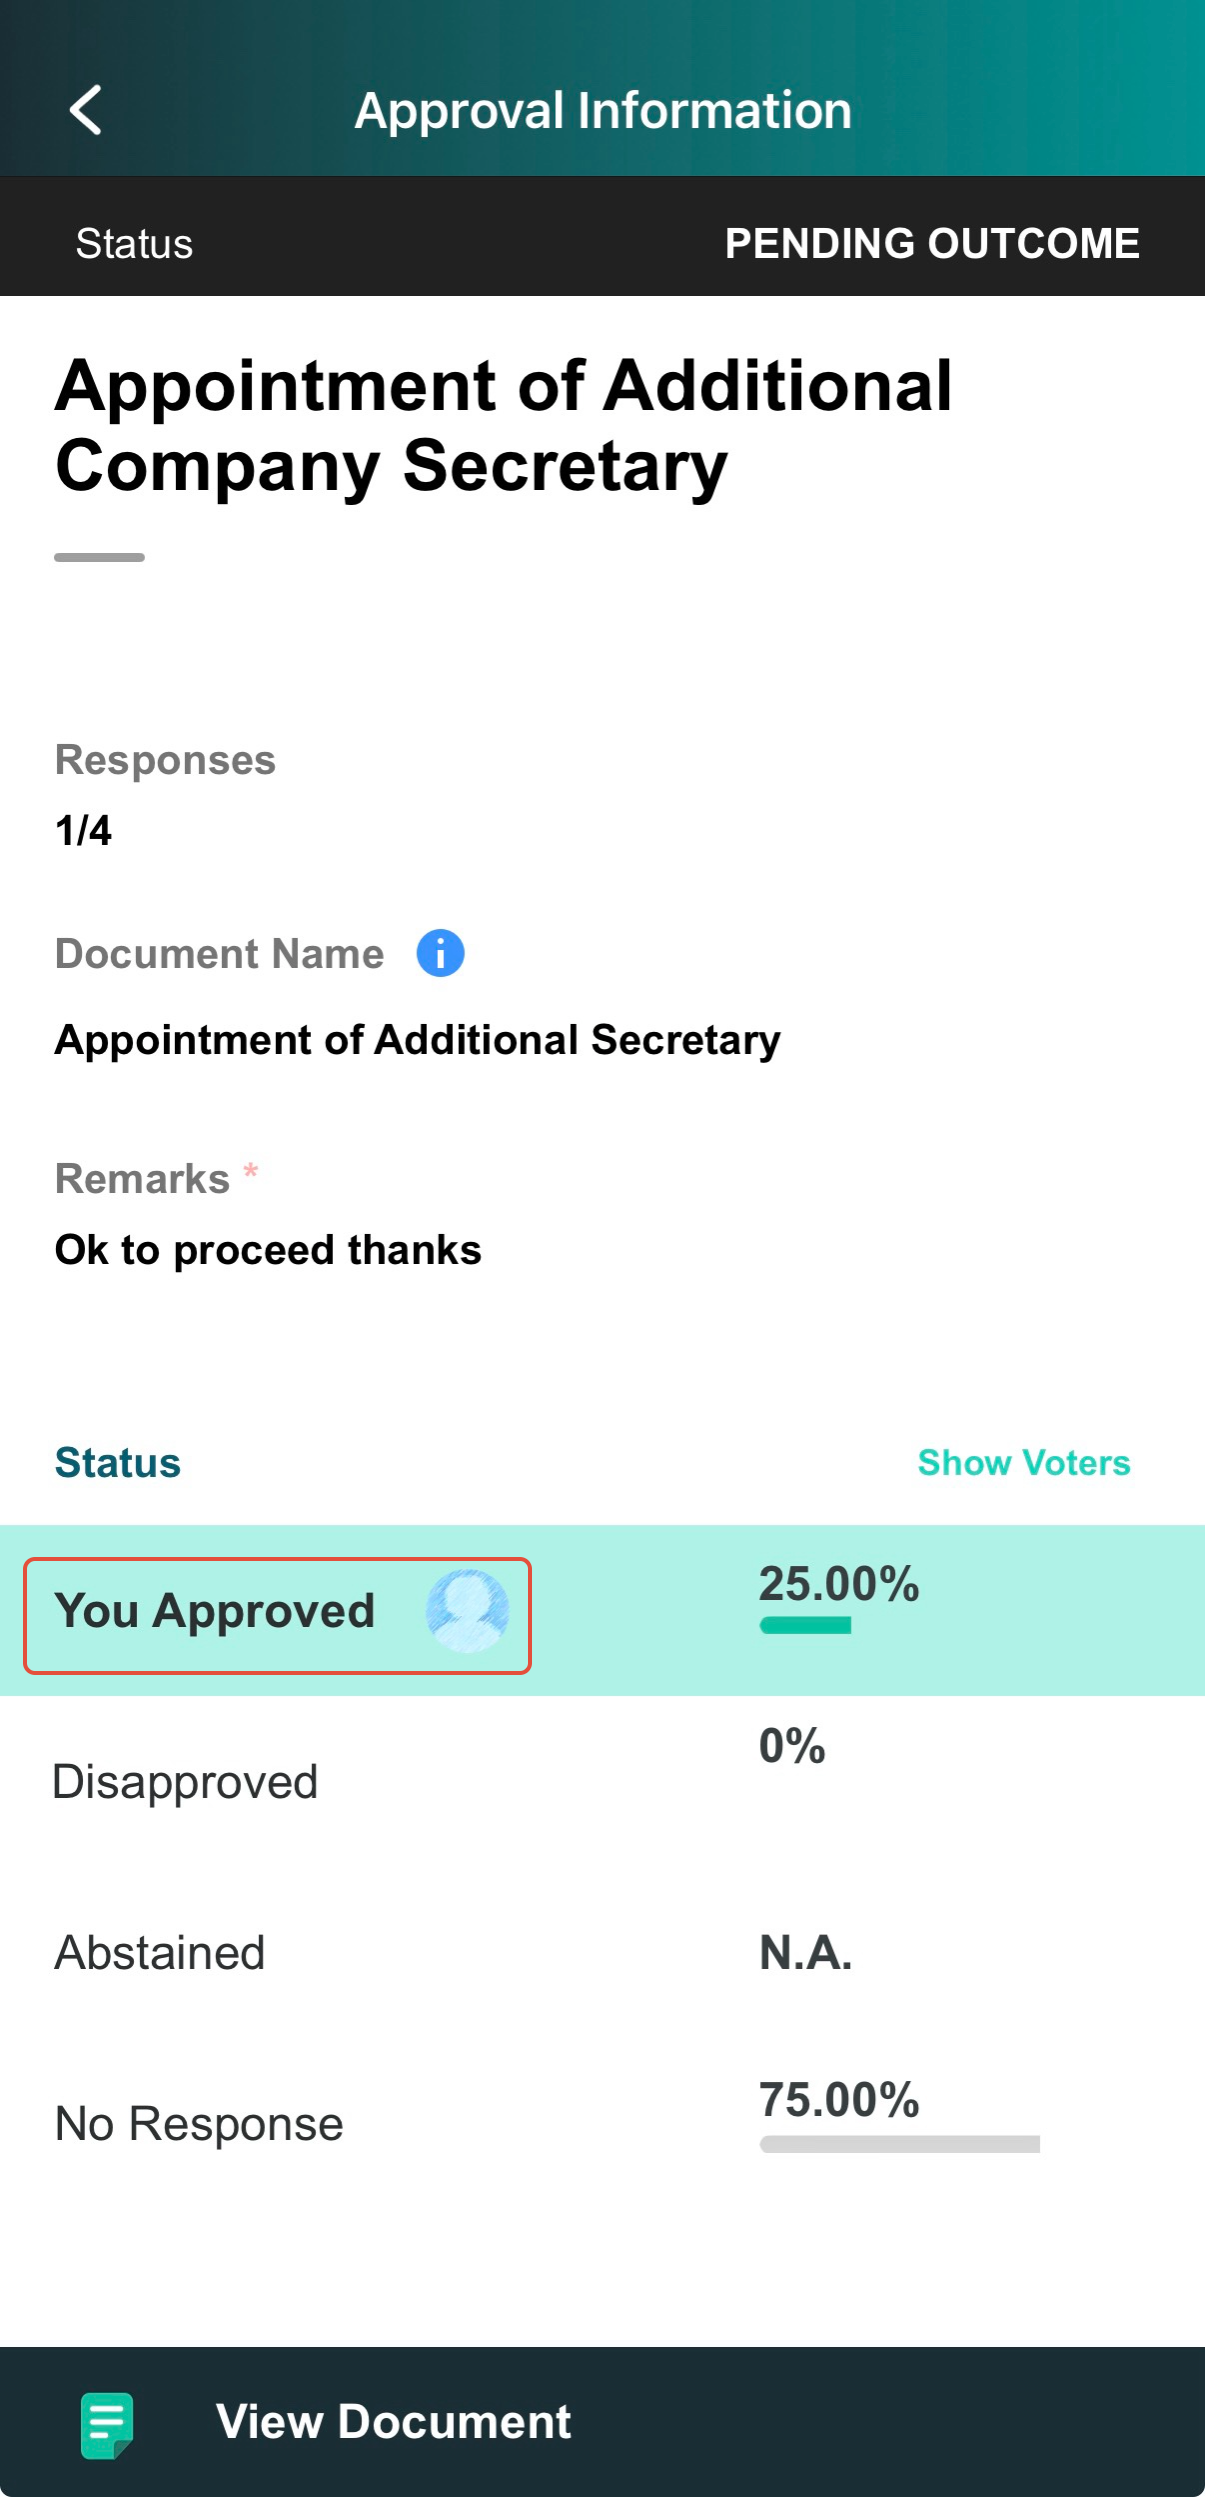Image resolution: width=1205 pixels, height=2497 pixels.
Task: Select the You Approved row
Action: pyautogui.click(x=602, y=1610)
